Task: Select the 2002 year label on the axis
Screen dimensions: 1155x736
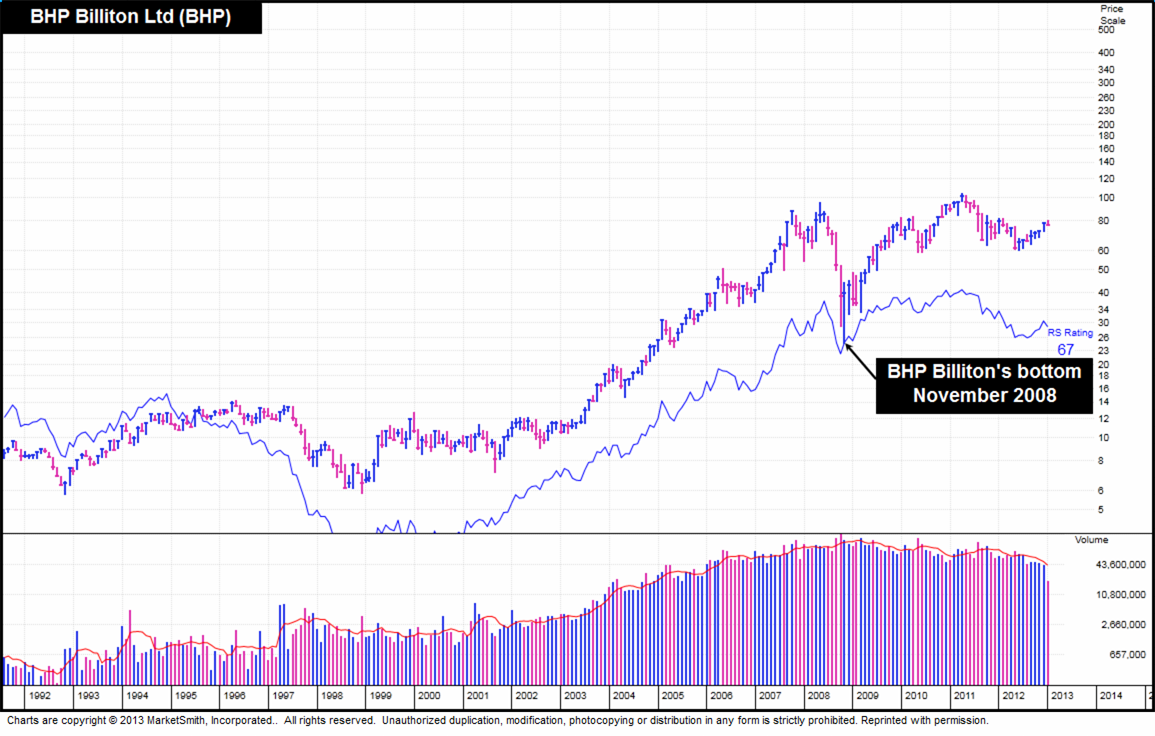Action: coord(526,695)
